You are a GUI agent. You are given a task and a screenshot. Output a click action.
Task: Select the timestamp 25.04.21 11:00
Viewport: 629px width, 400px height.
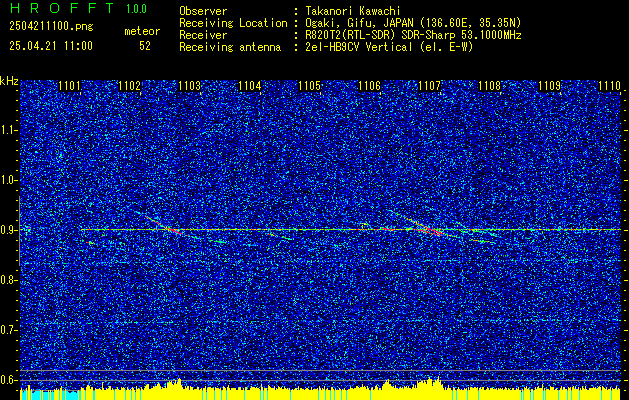[51, 46]
